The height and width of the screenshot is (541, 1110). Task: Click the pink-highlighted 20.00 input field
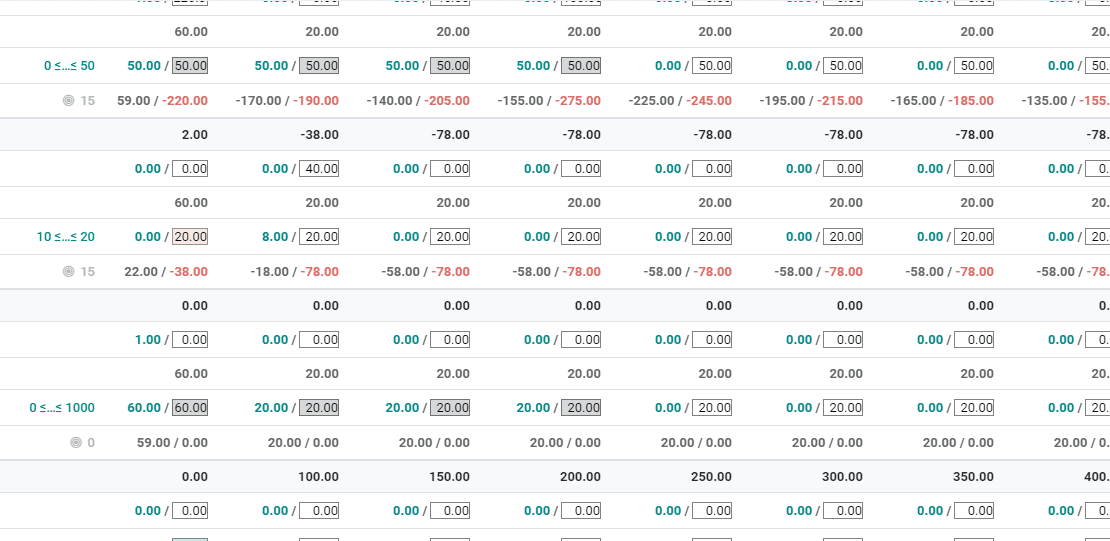(190, 237)
